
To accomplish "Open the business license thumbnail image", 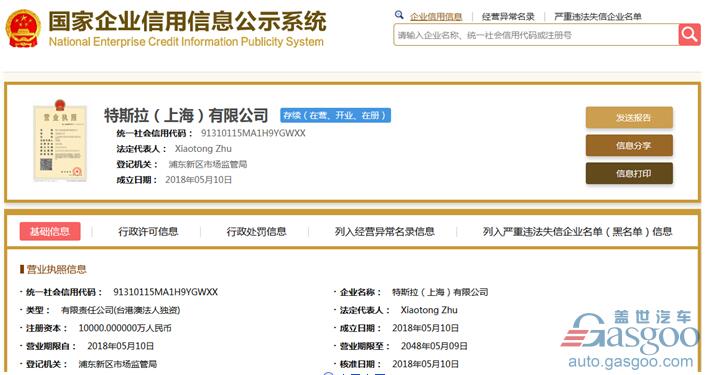I will tap(60, 141).
